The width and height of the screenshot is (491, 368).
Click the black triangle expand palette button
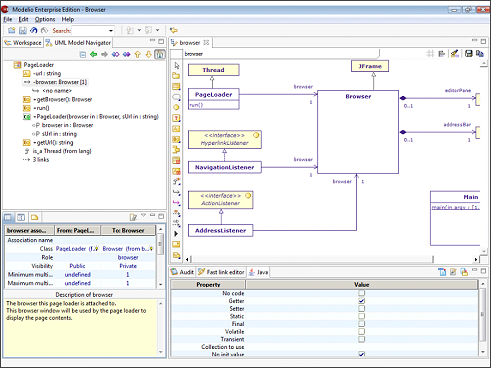click(176, 234)
